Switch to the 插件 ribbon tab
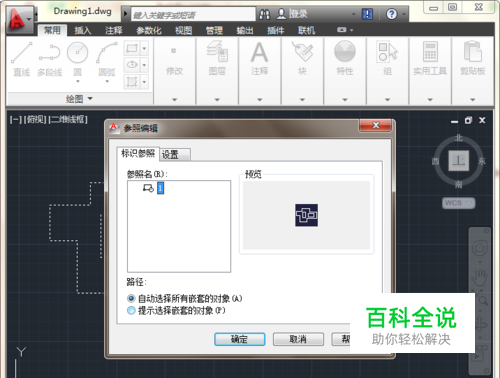Viewport: 500px width, 378px height. [x=276, y=31]
